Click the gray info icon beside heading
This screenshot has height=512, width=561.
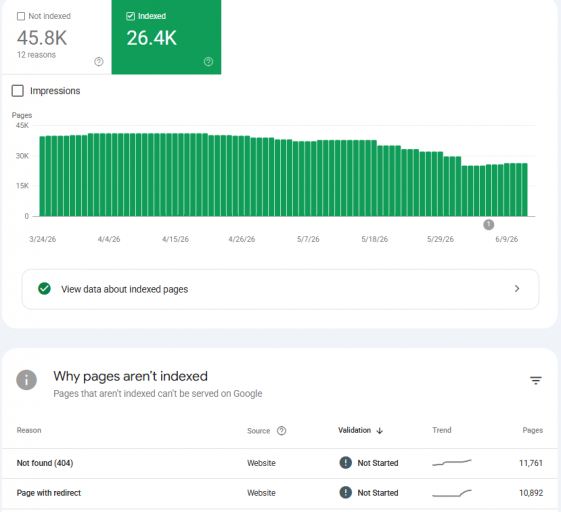pyautogui.click(x=26, y=380)
